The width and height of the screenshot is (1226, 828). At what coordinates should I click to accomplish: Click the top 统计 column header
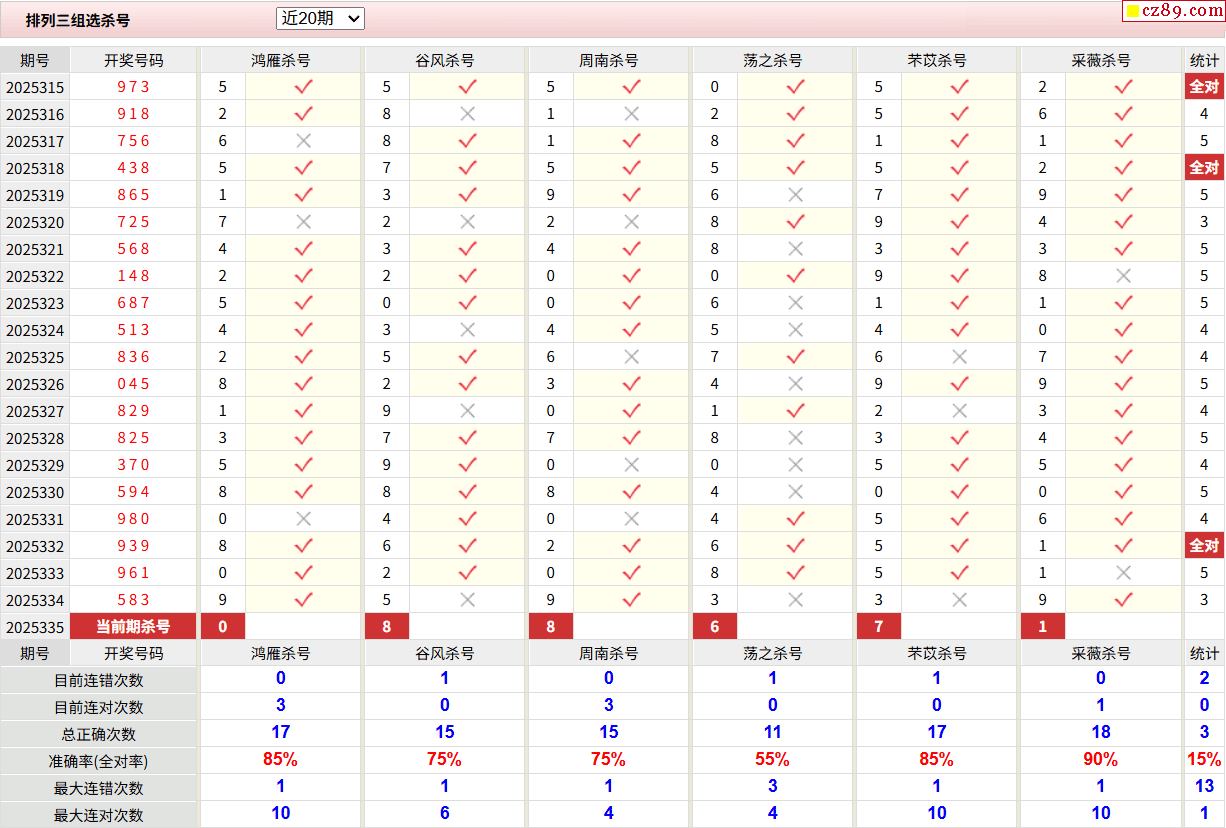tap(1204, 60)
